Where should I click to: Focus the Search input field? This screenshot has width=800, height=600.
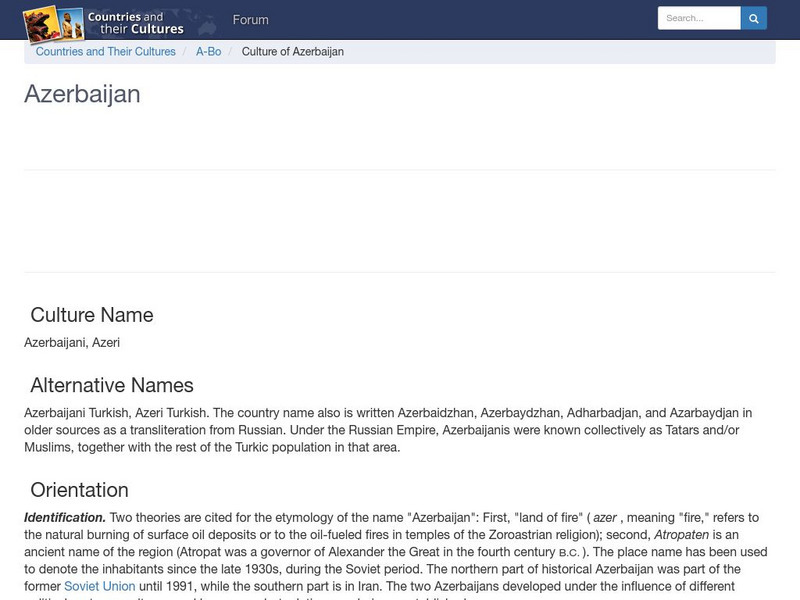click(x=699, y=18)
